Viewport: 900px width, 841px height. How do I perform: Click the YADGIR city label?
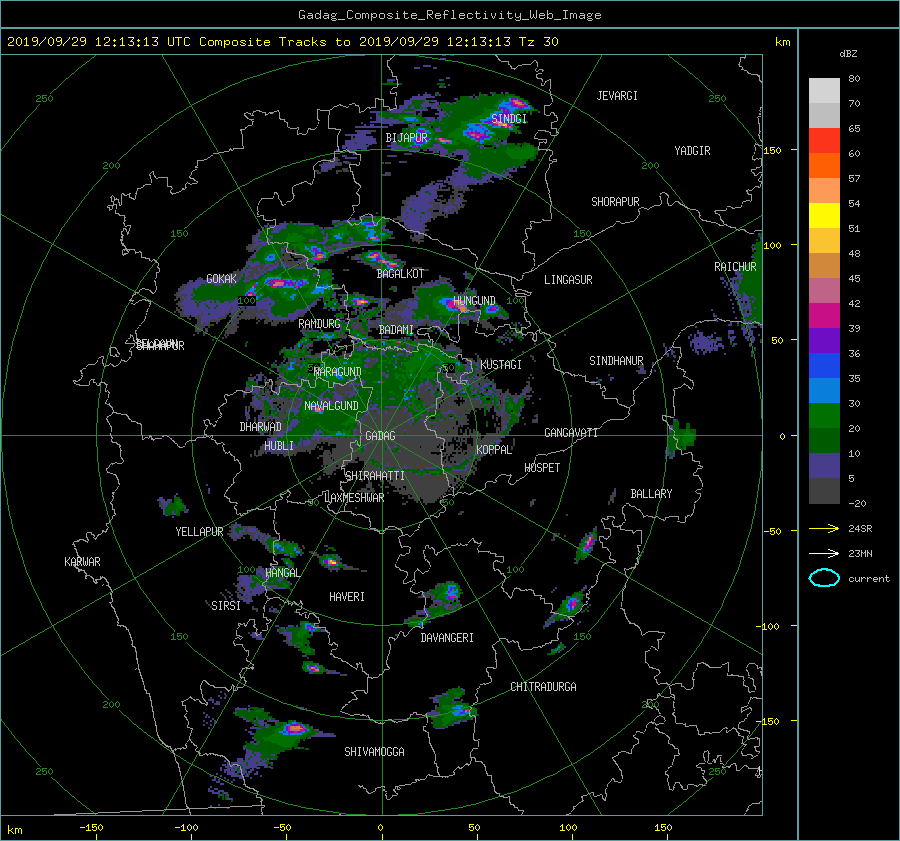click(692, 151)
